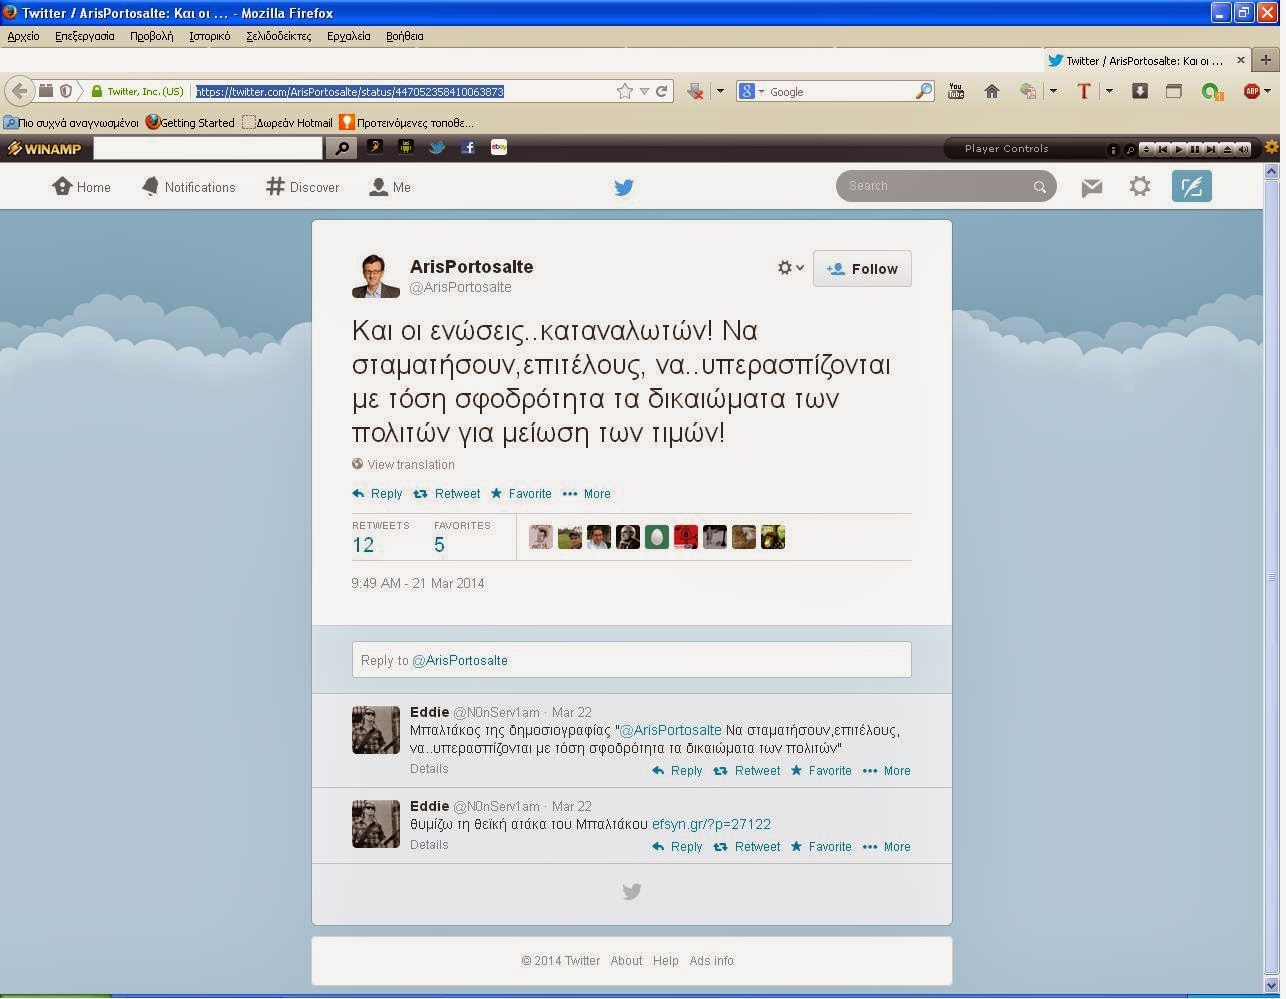Screen dimensions: 1286x999
Task: Click the eject button in Winamp controls
Action: click(1227, 149)
